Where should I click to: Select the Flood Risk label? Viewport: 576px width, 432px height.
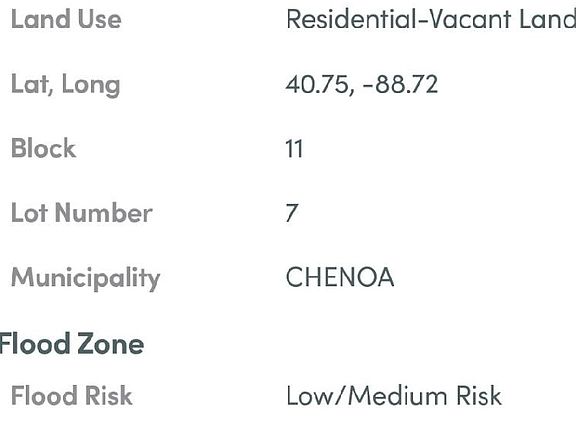click(x=72, y=396)
